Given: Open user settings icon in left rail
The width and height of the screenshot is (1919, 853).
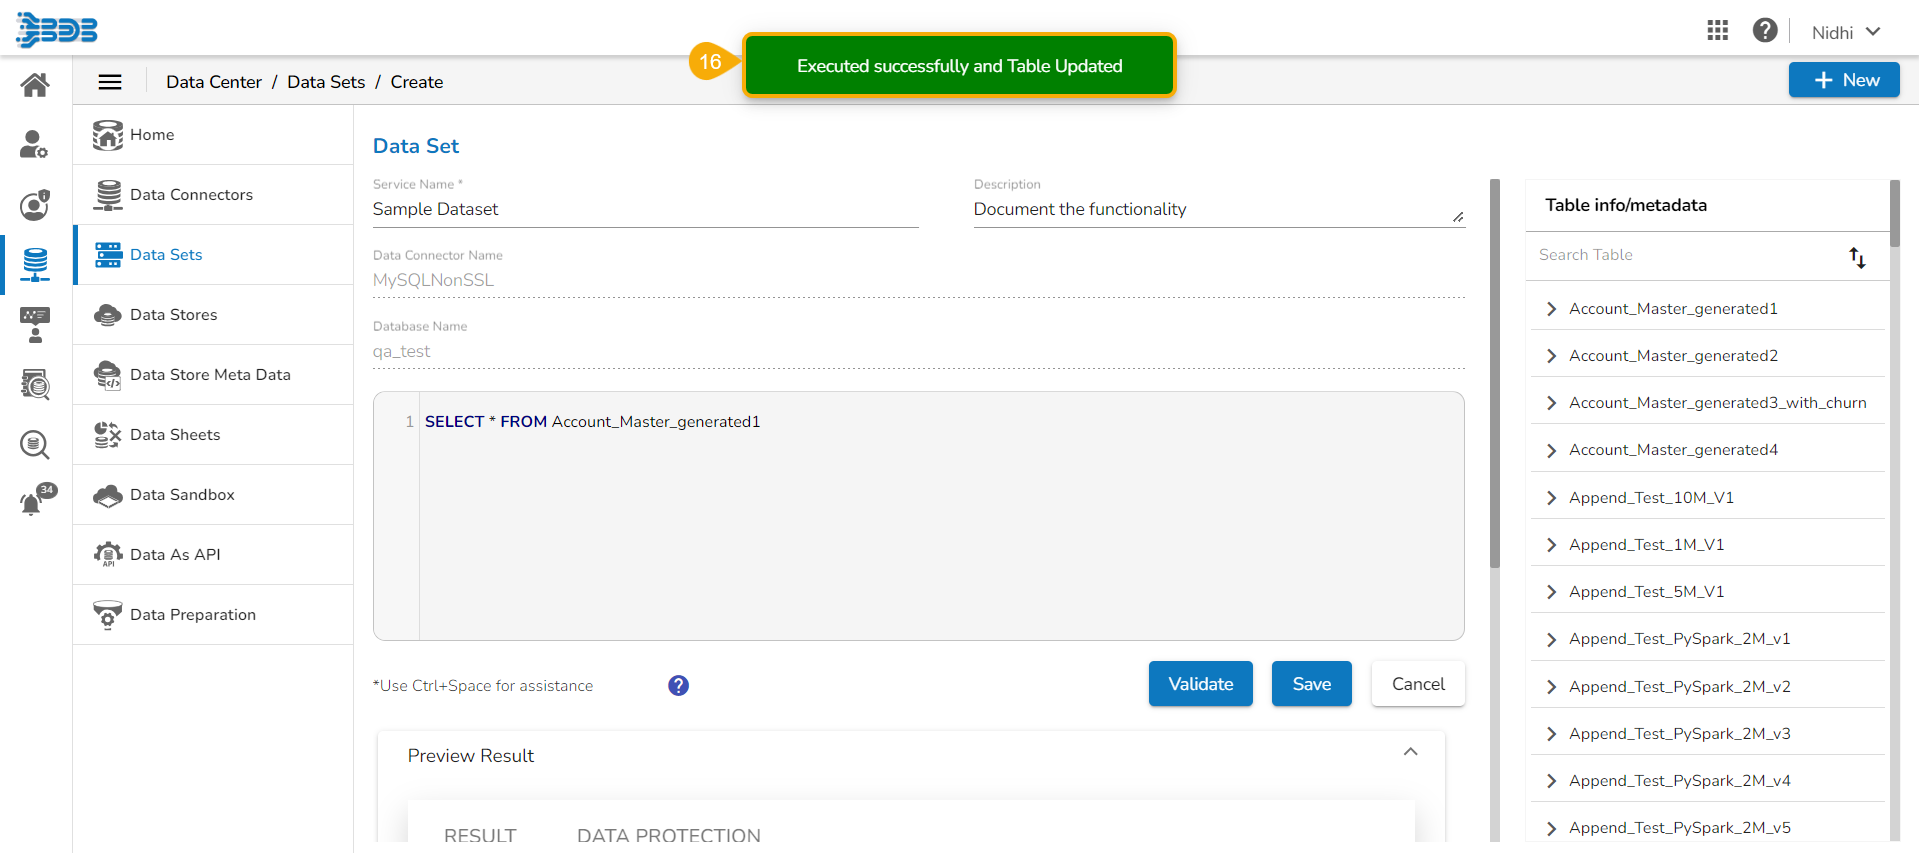Looking at the screenshot, I should (34, 145).
